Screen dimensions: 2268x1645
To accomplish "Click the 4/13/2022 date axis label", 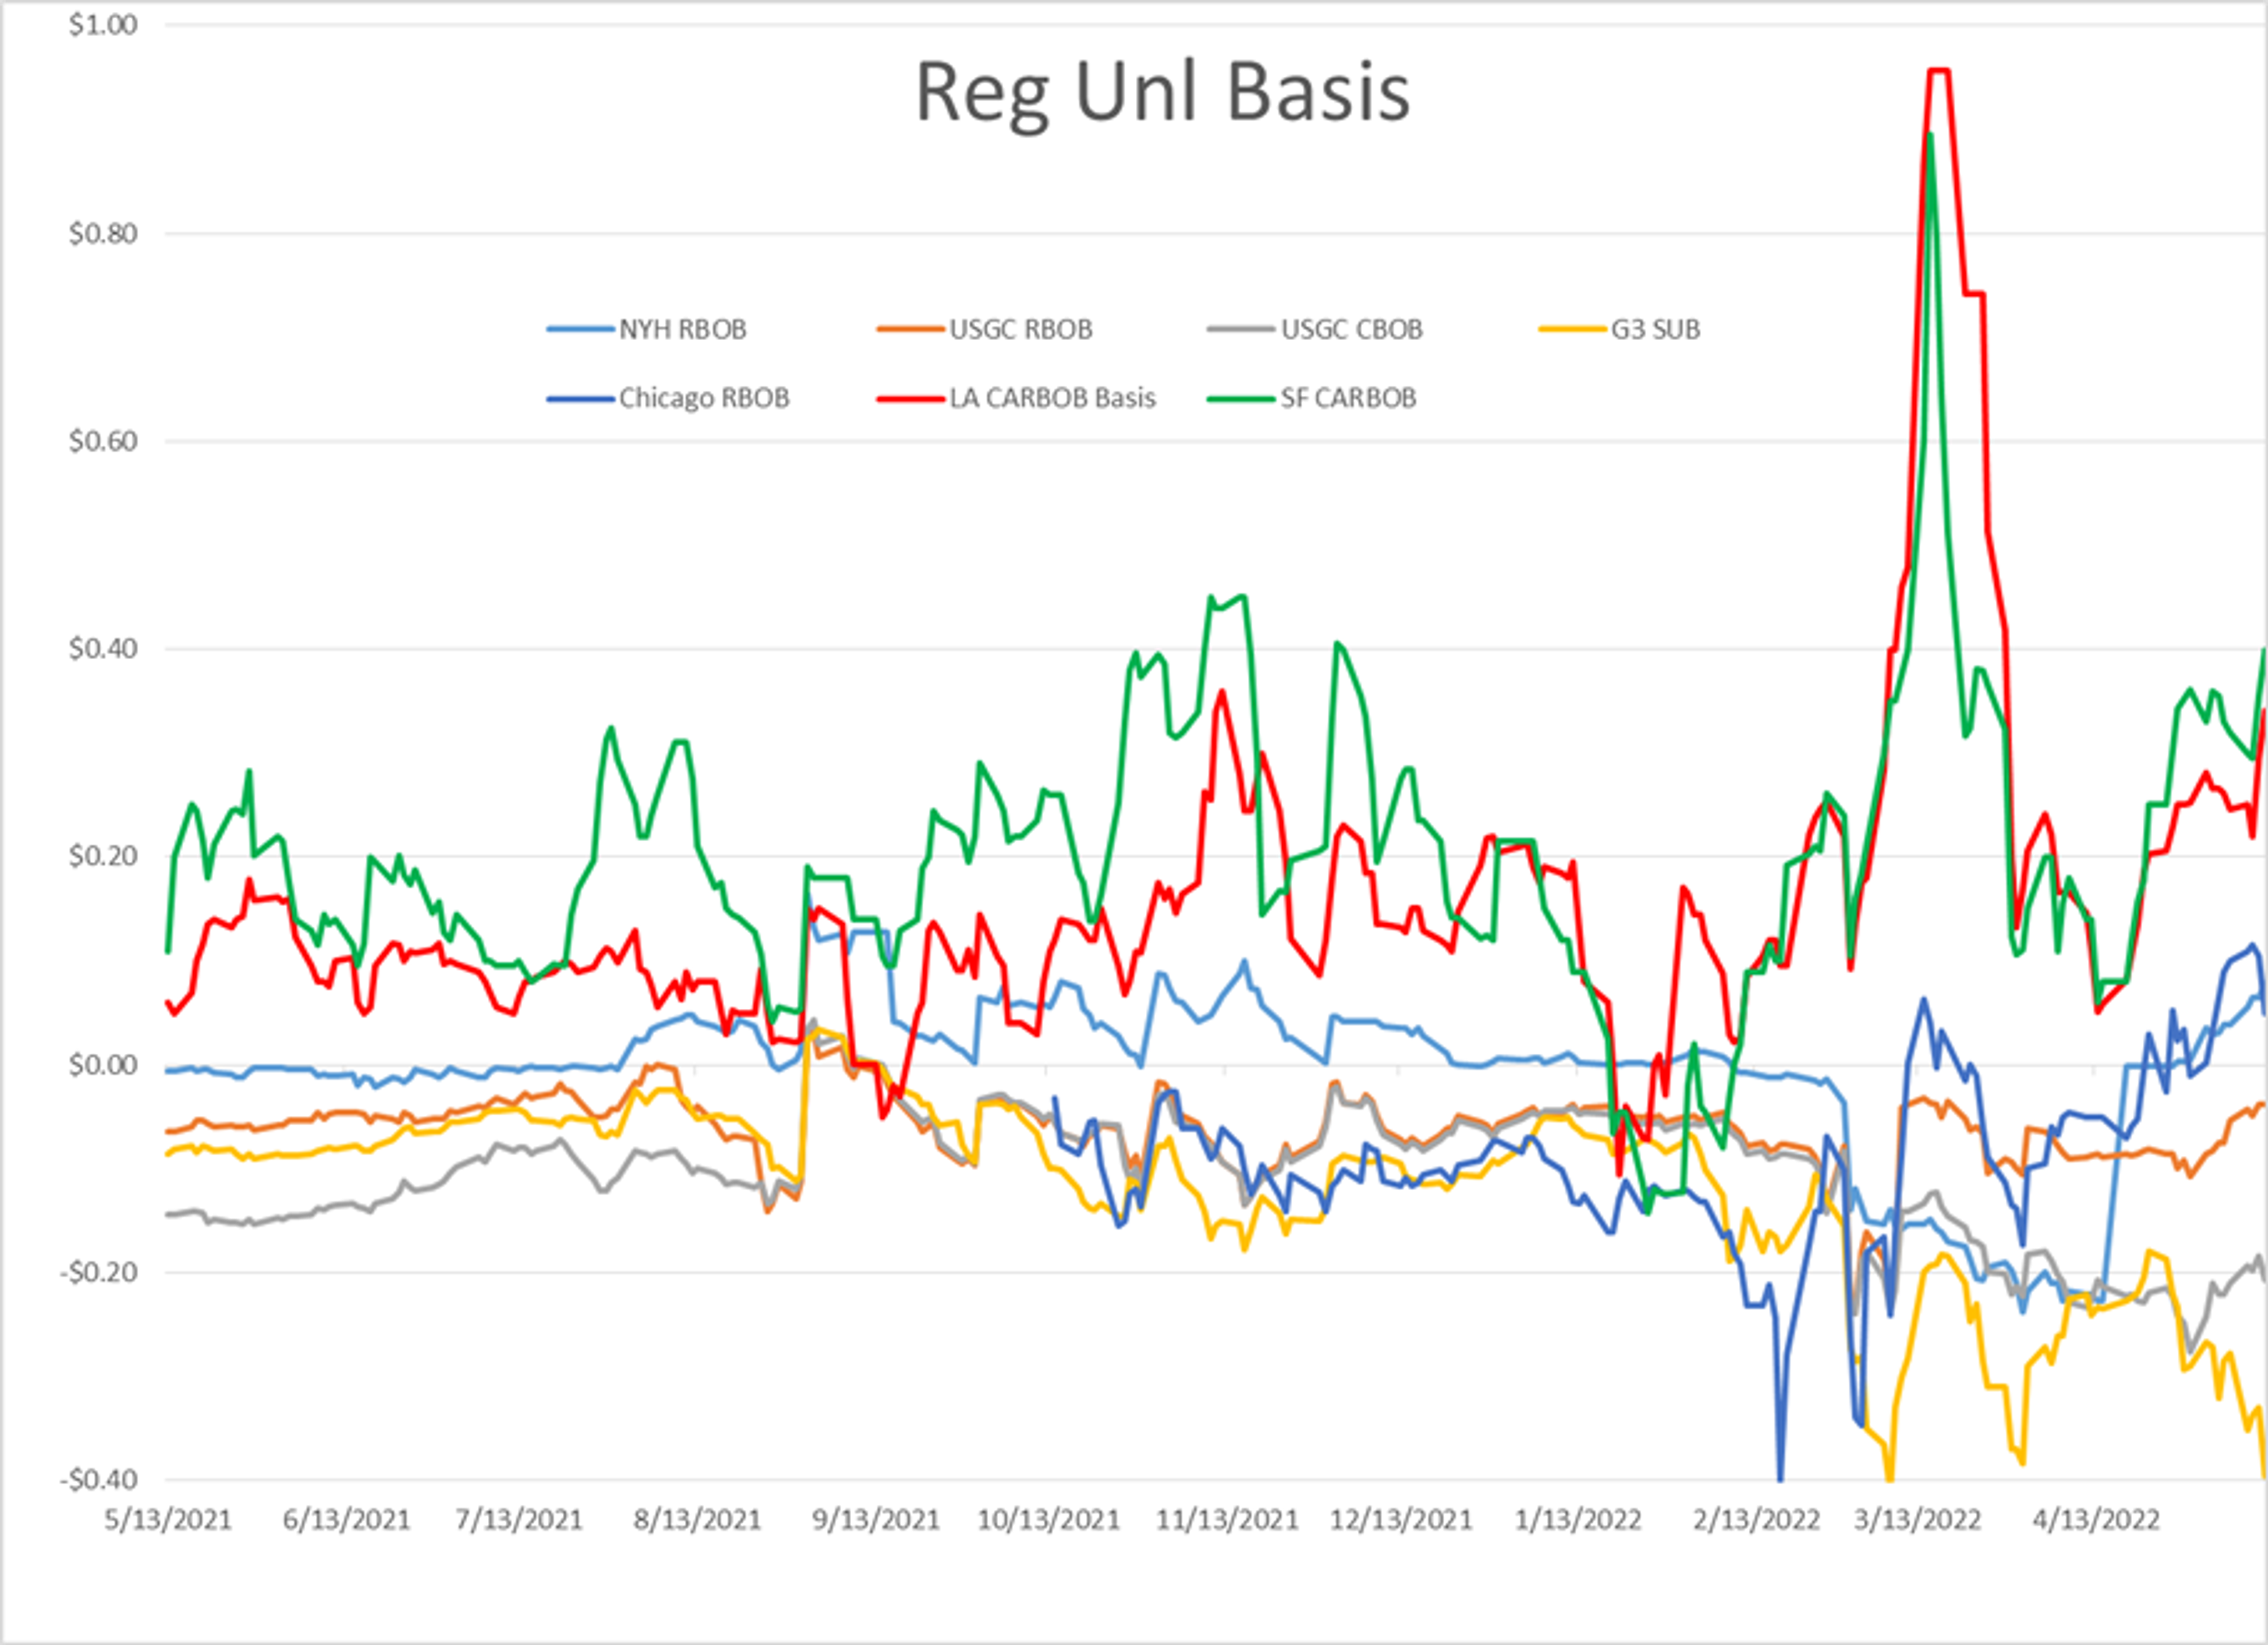I will coord(2096,1520).
